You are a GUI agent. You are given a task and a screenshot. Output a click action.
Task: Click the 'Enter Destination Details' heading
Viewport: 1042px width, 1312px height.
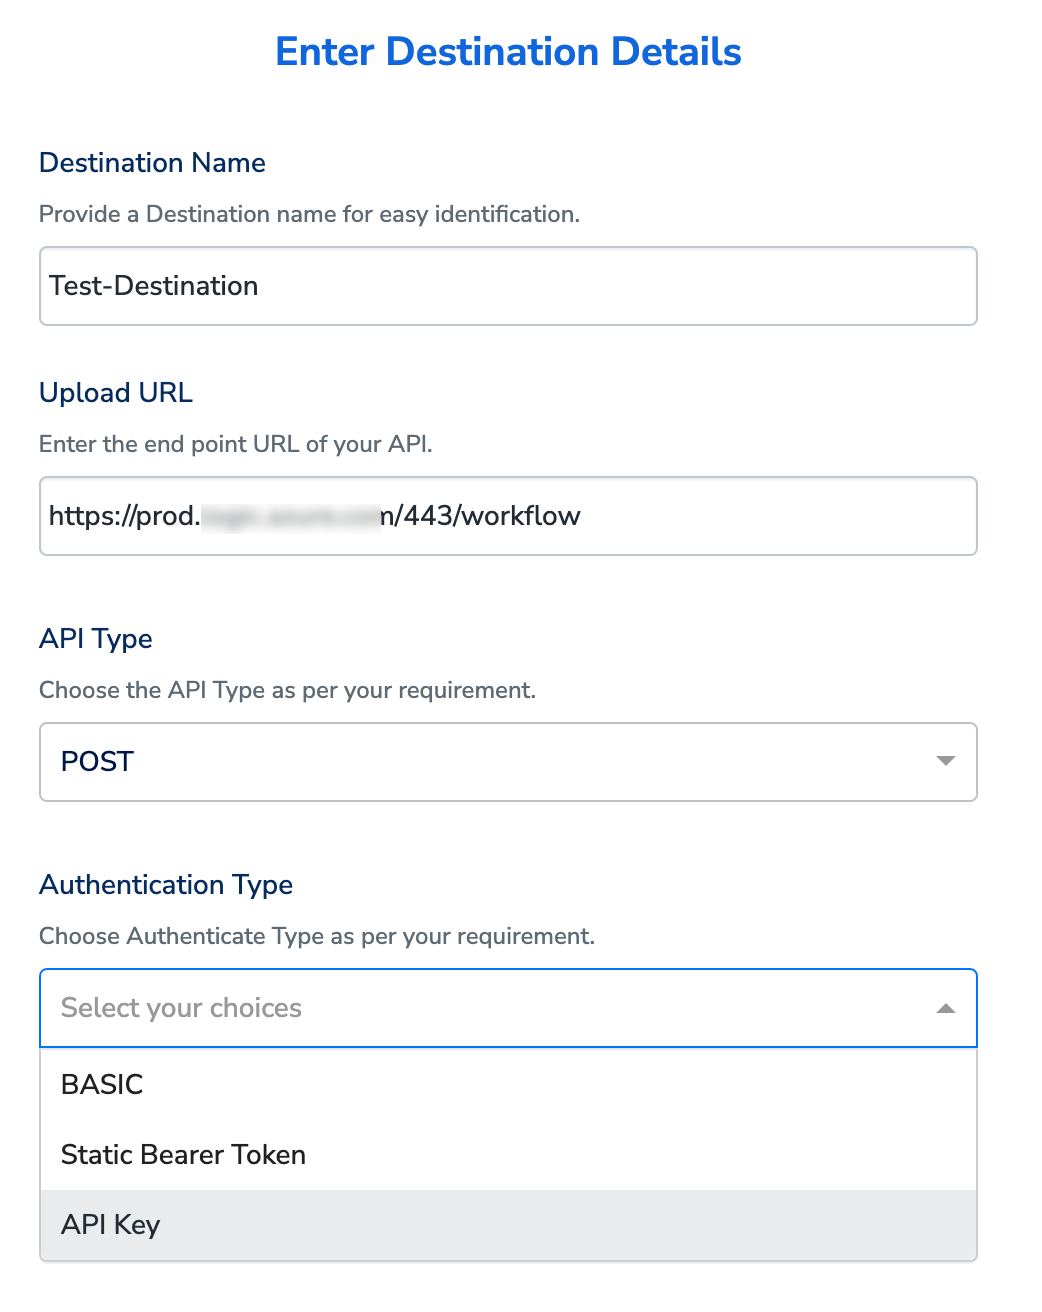(x=508, y=52)
